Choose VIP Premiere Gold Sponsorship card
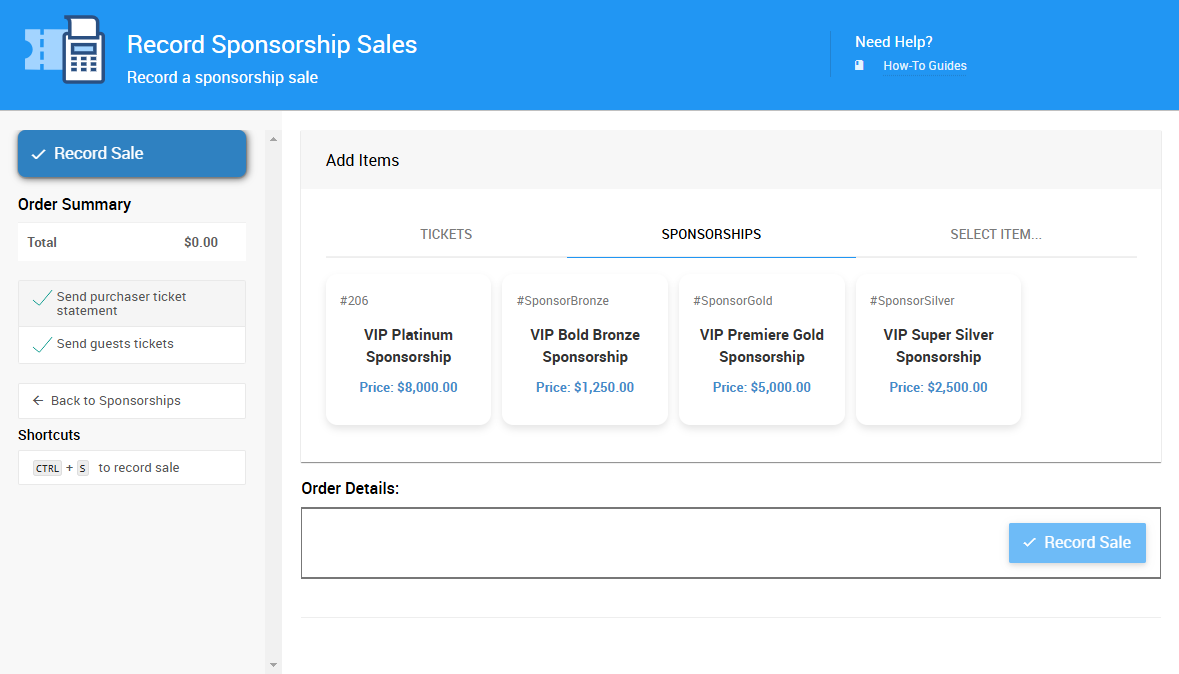Viewport: 1179px width, 674px height. (x=761, y=349)
